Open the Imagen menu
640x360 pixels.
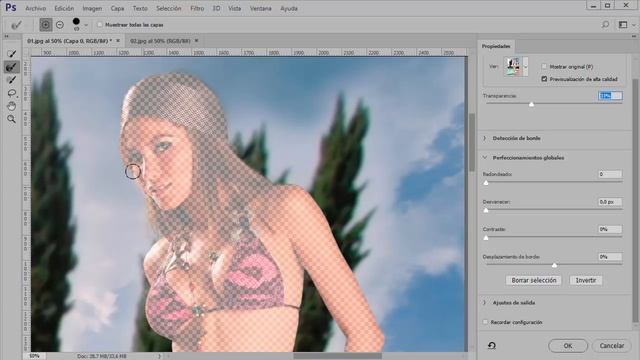92,8
